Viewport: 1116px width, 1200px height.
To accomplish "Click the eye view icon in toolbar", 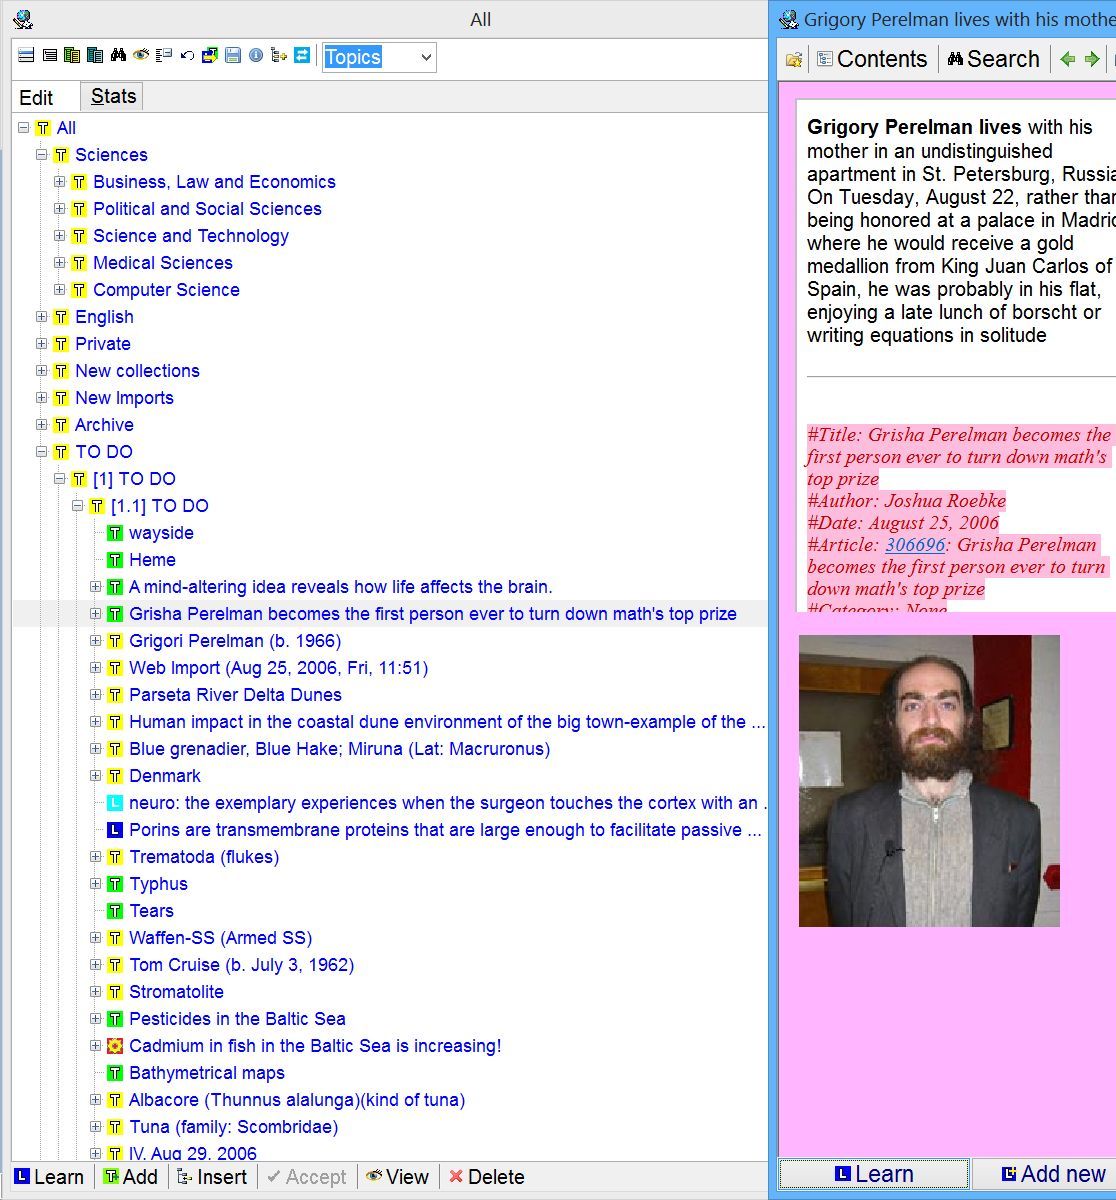I will [x=141, y=56].
